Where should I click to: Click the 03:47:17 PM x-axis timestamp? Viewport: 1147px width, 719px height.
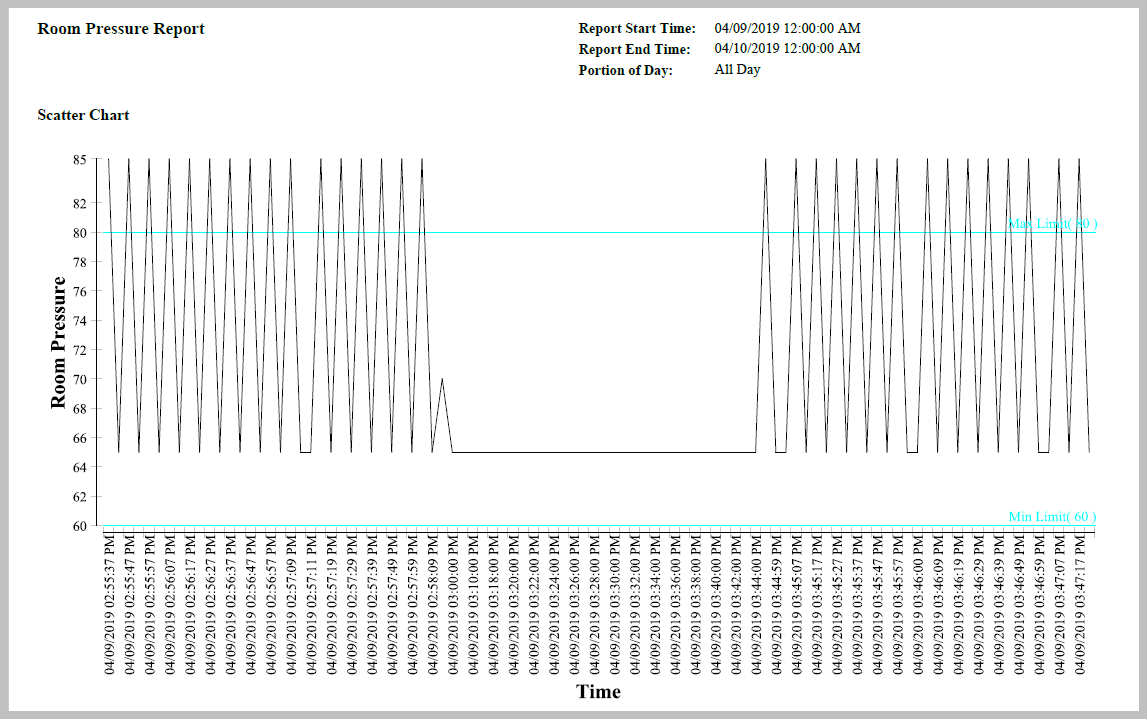click(x=1081, y=604)
